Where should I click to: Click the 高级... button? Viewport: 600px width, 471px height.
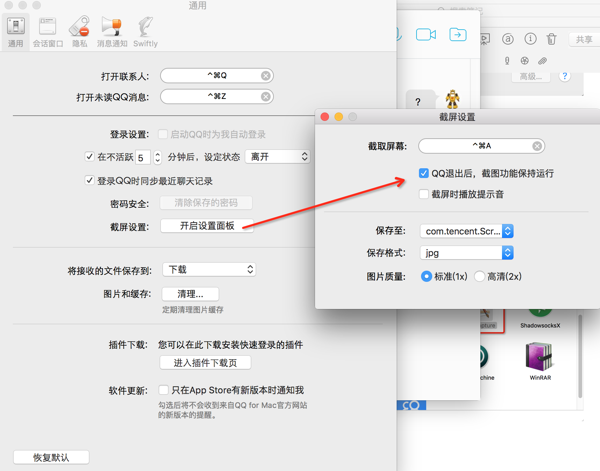(531, 77)
